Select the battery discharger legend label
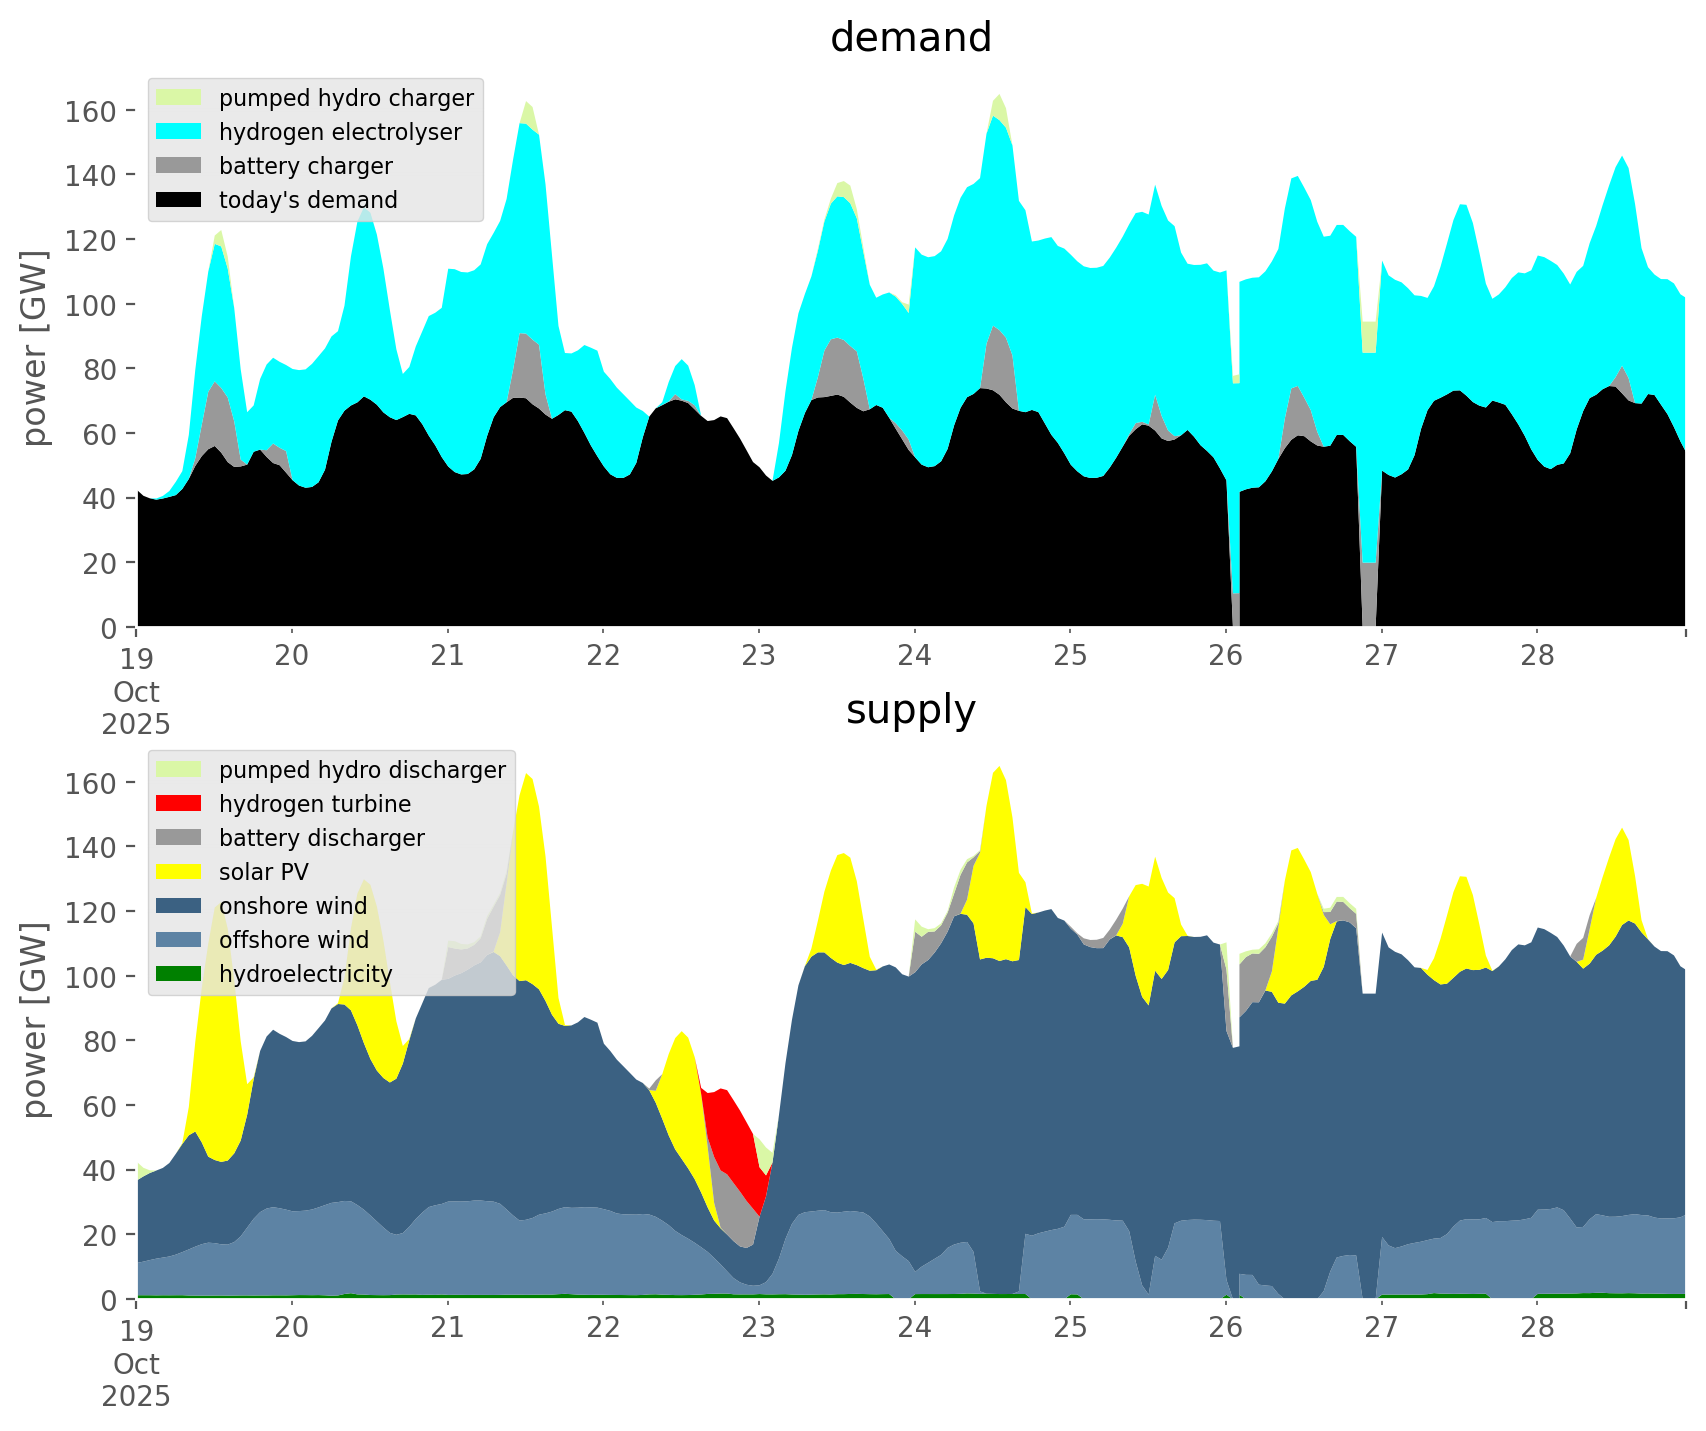1706x1431 pixels. [321, 838]
